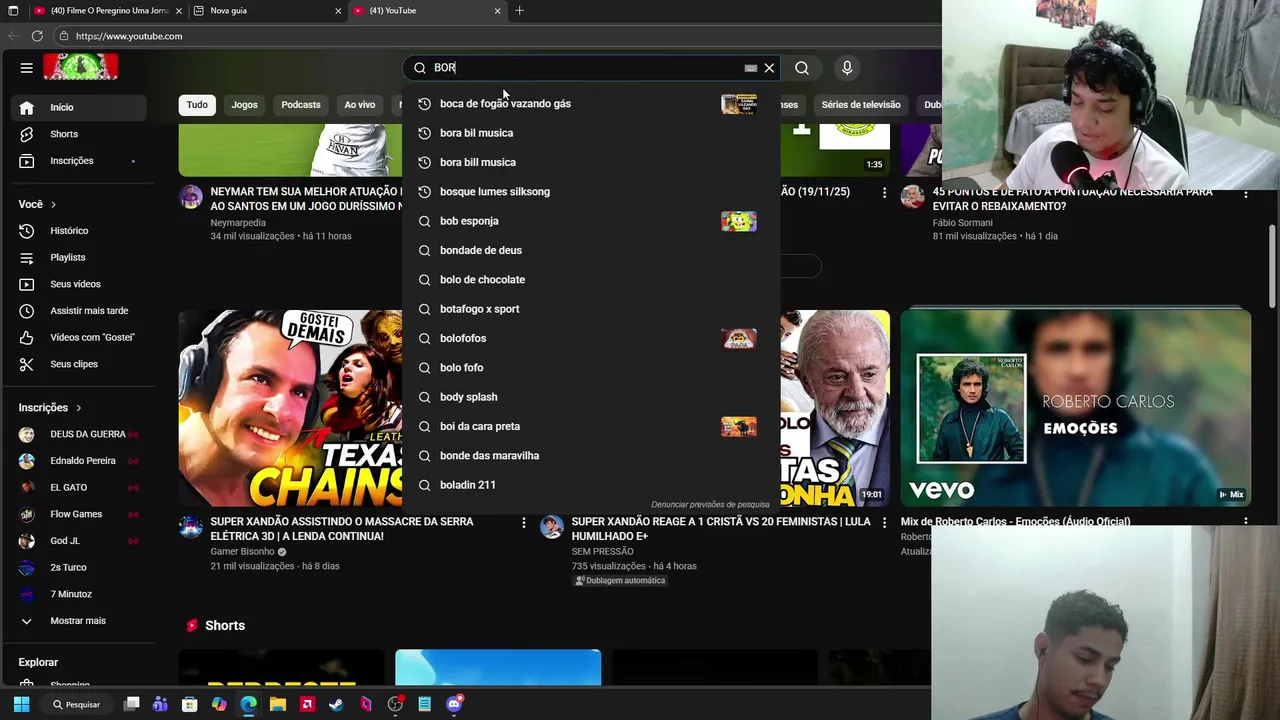The image size is (1280, 720).
Task: Start voice search with the microphone icon
Action: coord(847,68)
